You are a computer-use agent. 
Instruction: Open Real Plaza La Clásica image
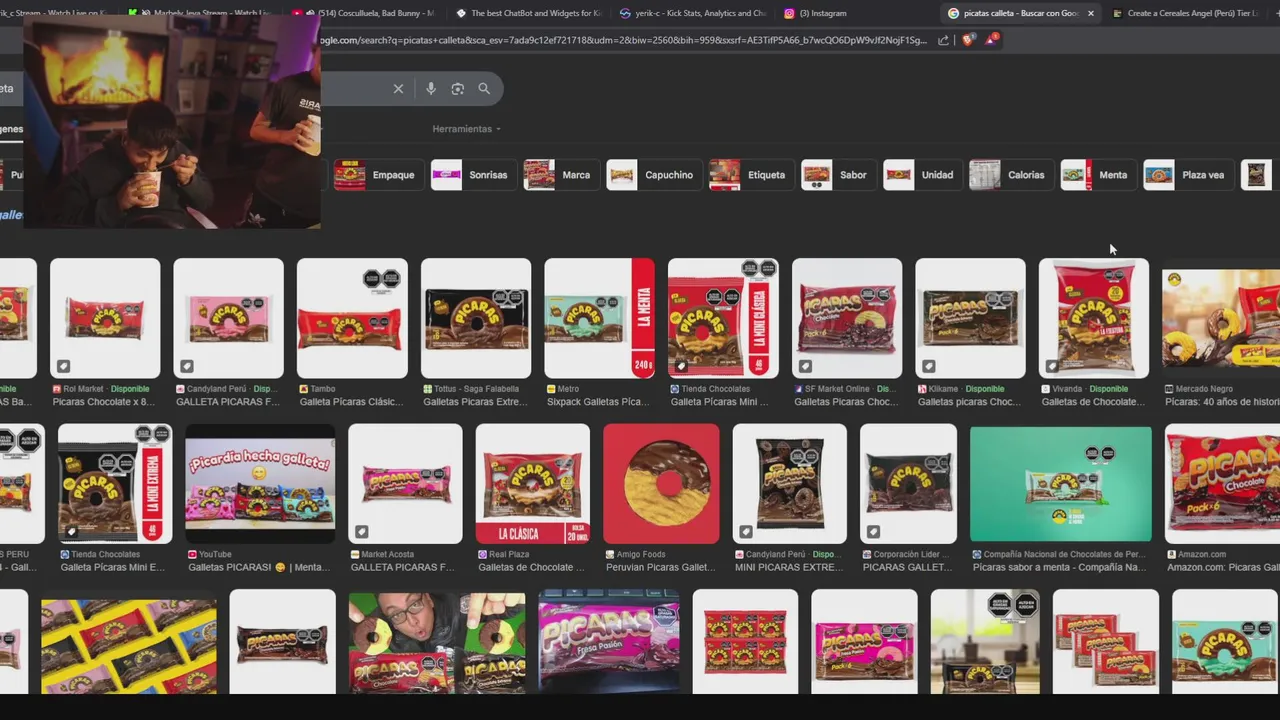pyautogui.click(x=533, y=483)
